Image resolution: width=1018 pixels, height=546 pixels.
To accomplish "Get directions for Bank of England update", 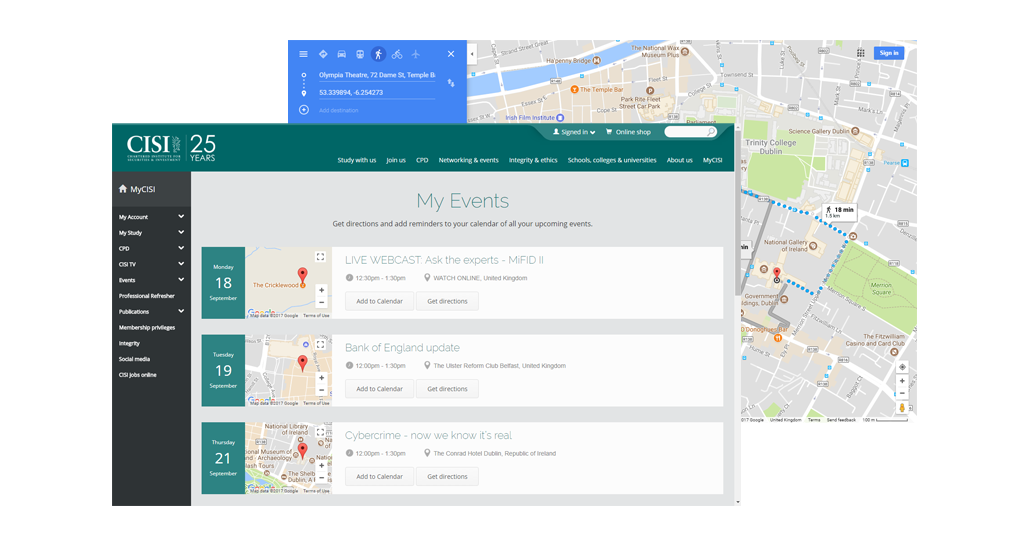I will pyautogui.click(x=447, y=389).
